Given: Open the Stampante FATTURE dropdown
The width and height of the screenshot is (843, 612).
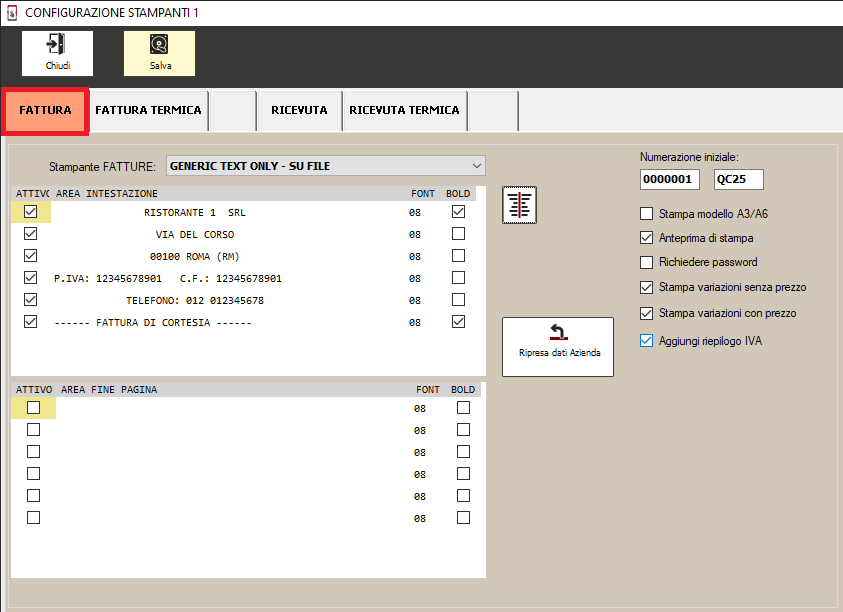Looking at the screenshot, I should [x=326, y=166].
